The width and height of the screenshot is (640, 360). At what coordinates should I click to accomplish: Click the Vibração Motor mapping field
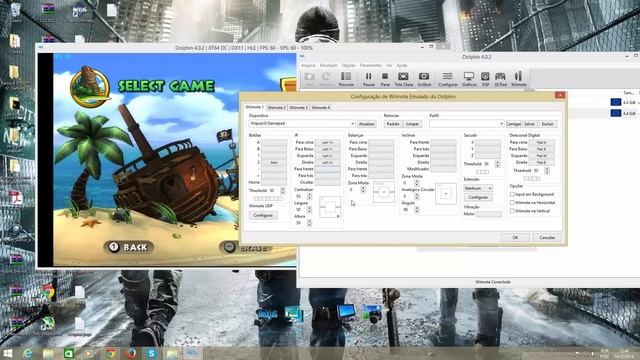click(489, 214)
